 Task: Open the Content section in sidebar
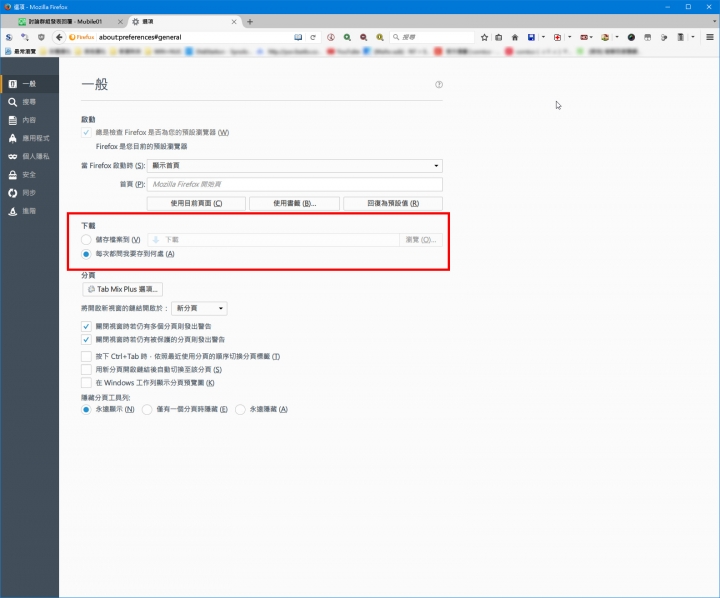tap(29, 120)
